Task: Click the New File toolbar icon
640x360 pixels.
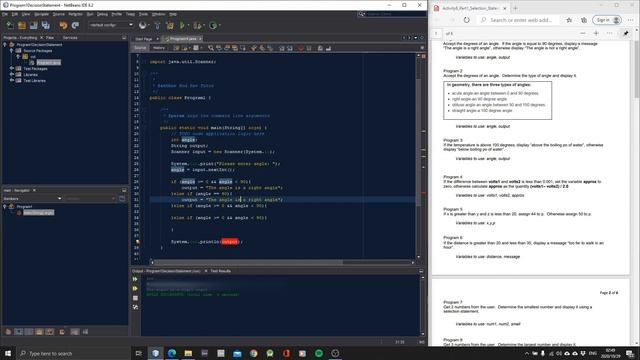Action: point(10,25)
